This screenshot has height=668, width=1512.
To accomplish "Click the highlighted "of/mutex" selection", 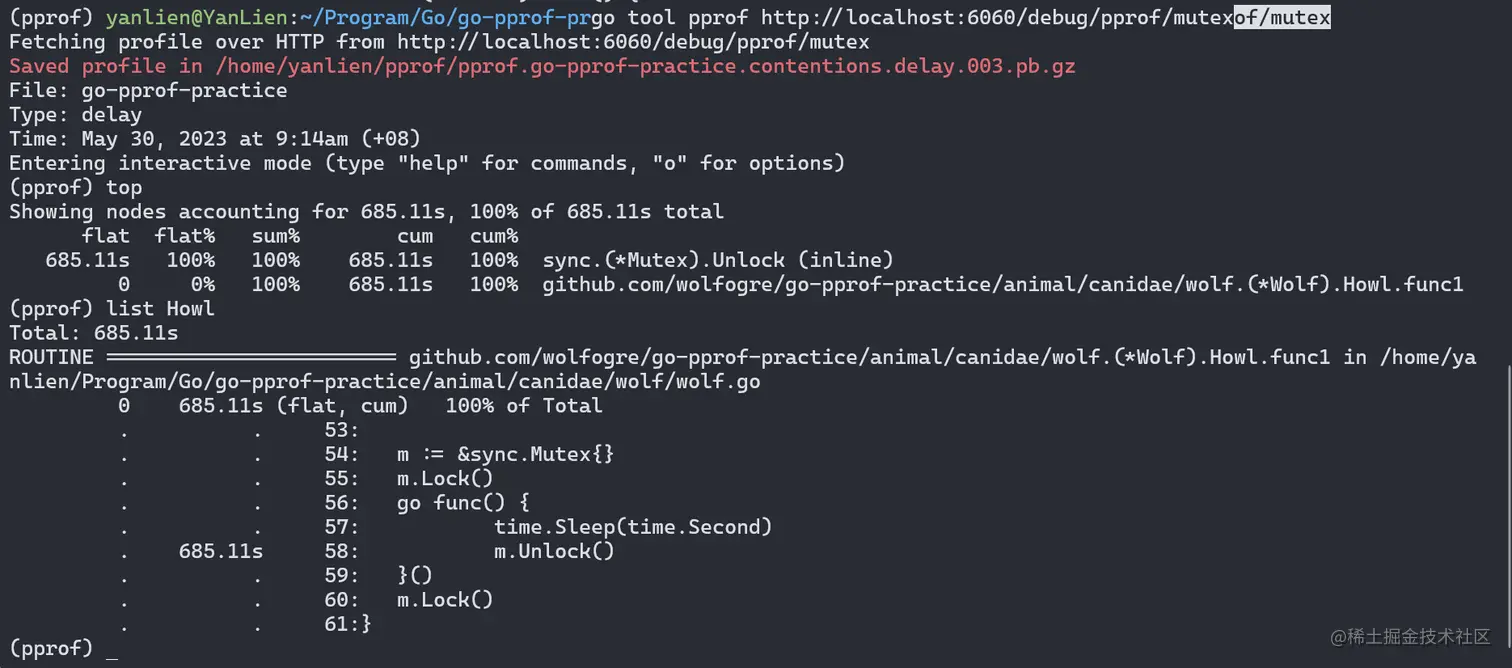I will click(1282, 18).
